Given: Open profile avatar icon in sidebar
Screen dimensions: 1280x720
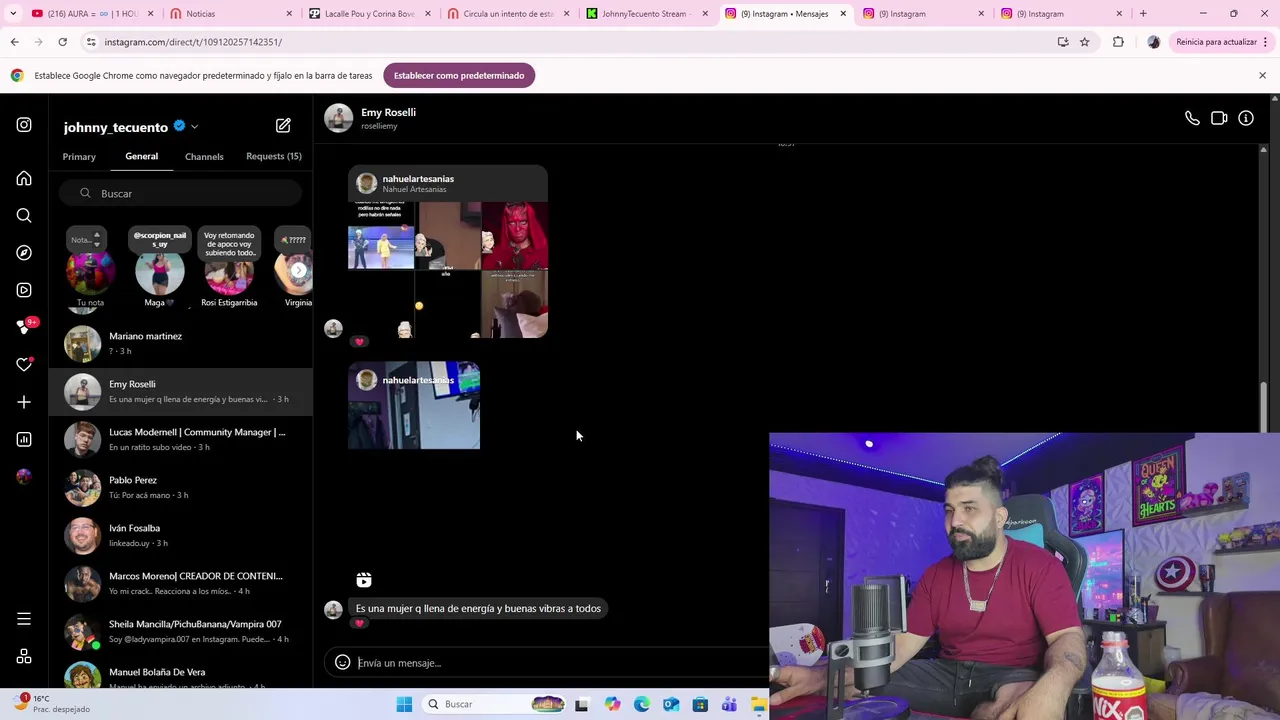Looking at the screenshot, I should (24, 476).
